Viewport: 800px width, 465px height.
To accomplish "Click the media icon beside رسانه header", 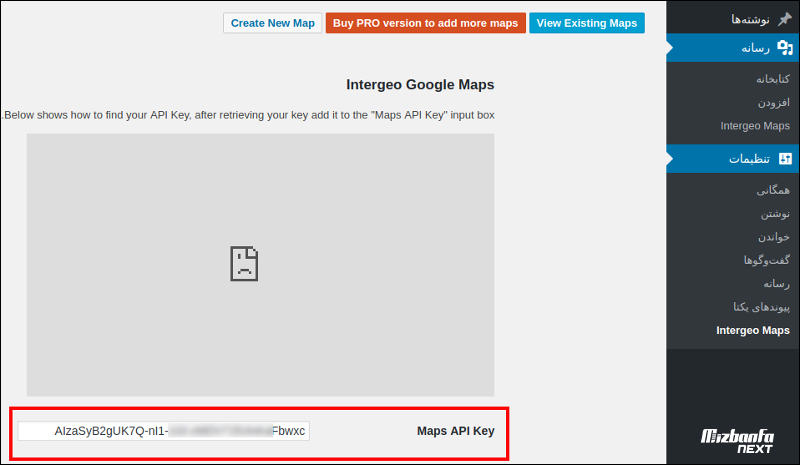I will tap(785, 48).
